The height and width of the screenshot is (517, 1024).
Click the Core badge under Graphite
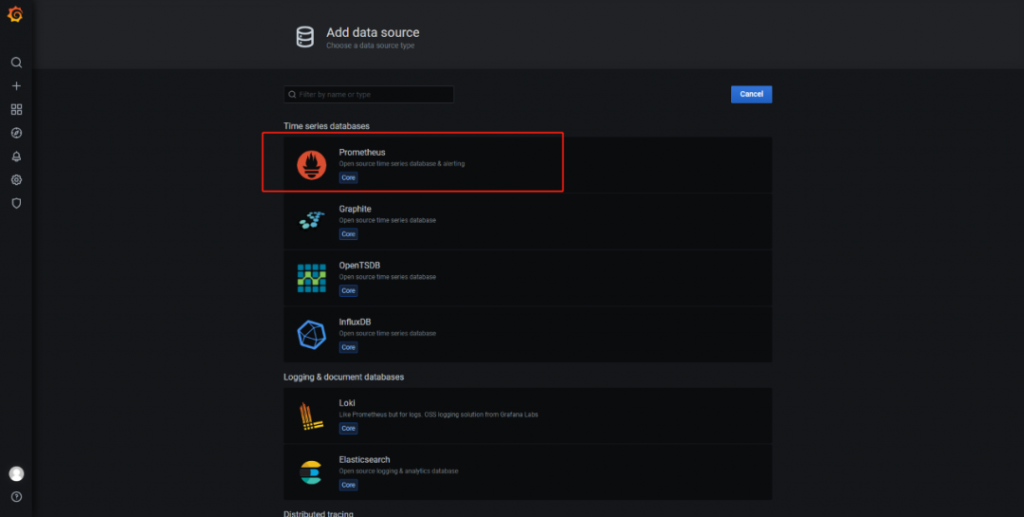tap(348, 234)
